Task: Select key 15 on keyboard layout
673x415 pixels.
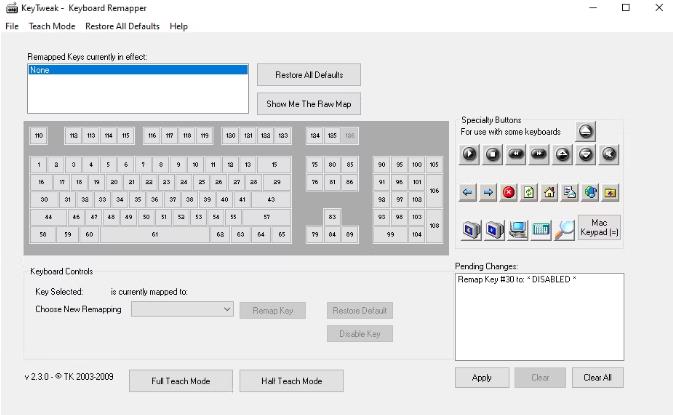Action: [x=274, y=164]
